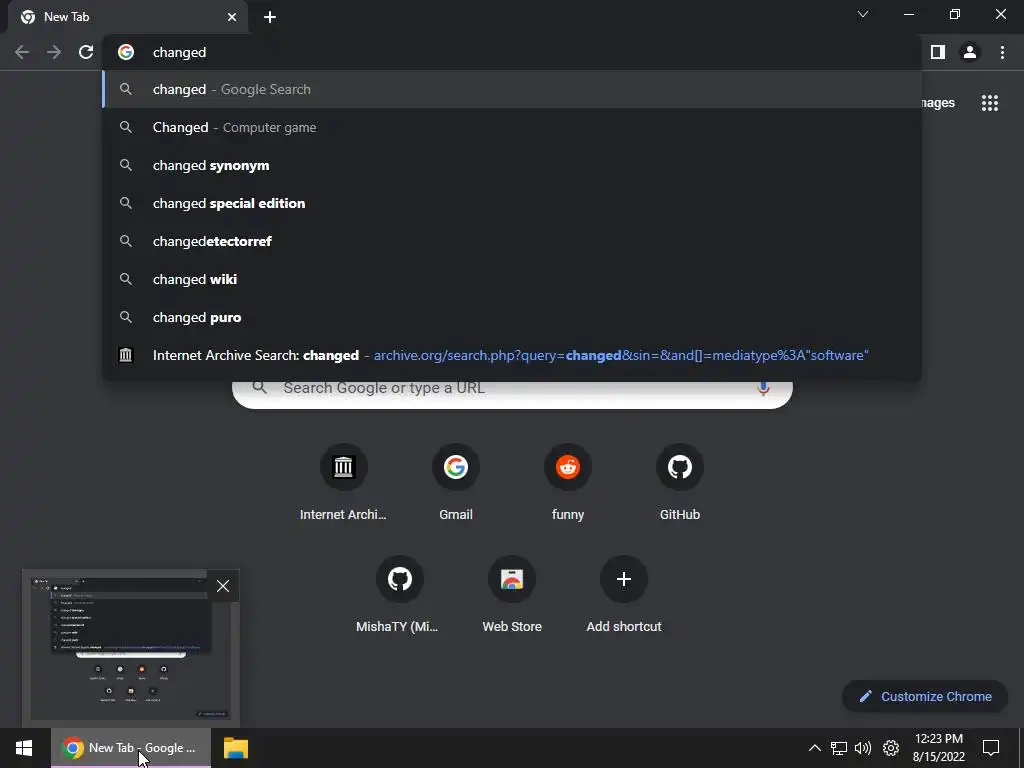Viewport: 1024px width, 768px height.
Task: Close the Chrome taskbar preview
Action: coord(223,586)
